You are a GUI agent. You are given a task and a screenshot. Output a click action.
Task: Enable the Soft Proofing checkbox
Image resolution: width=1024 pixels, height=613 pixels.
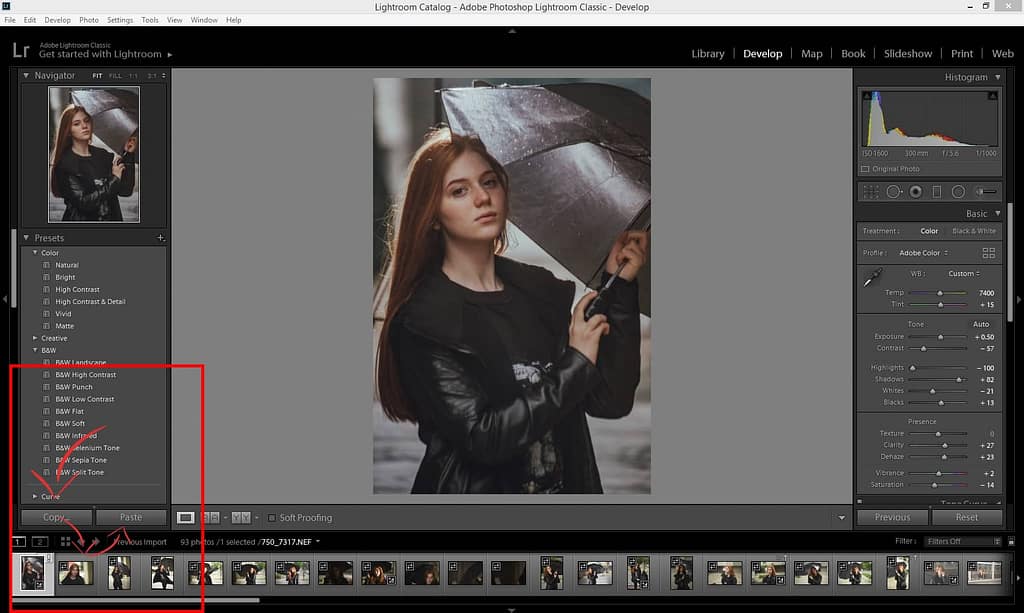point(272,518)
